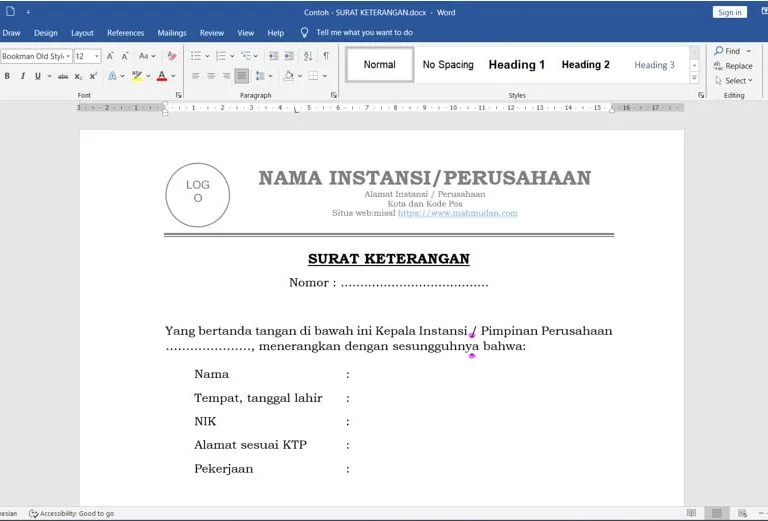Toggle Superscript formatting
768x521 pixels.
point(93,76)
